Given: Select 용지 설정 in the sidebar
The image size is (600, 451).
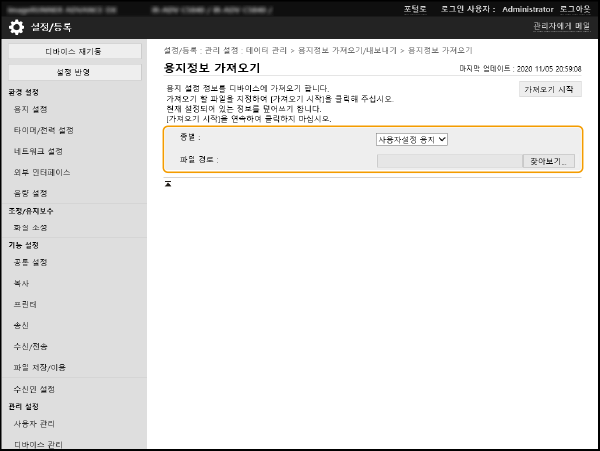Looking at the screenshot, I should click(31, 109).
